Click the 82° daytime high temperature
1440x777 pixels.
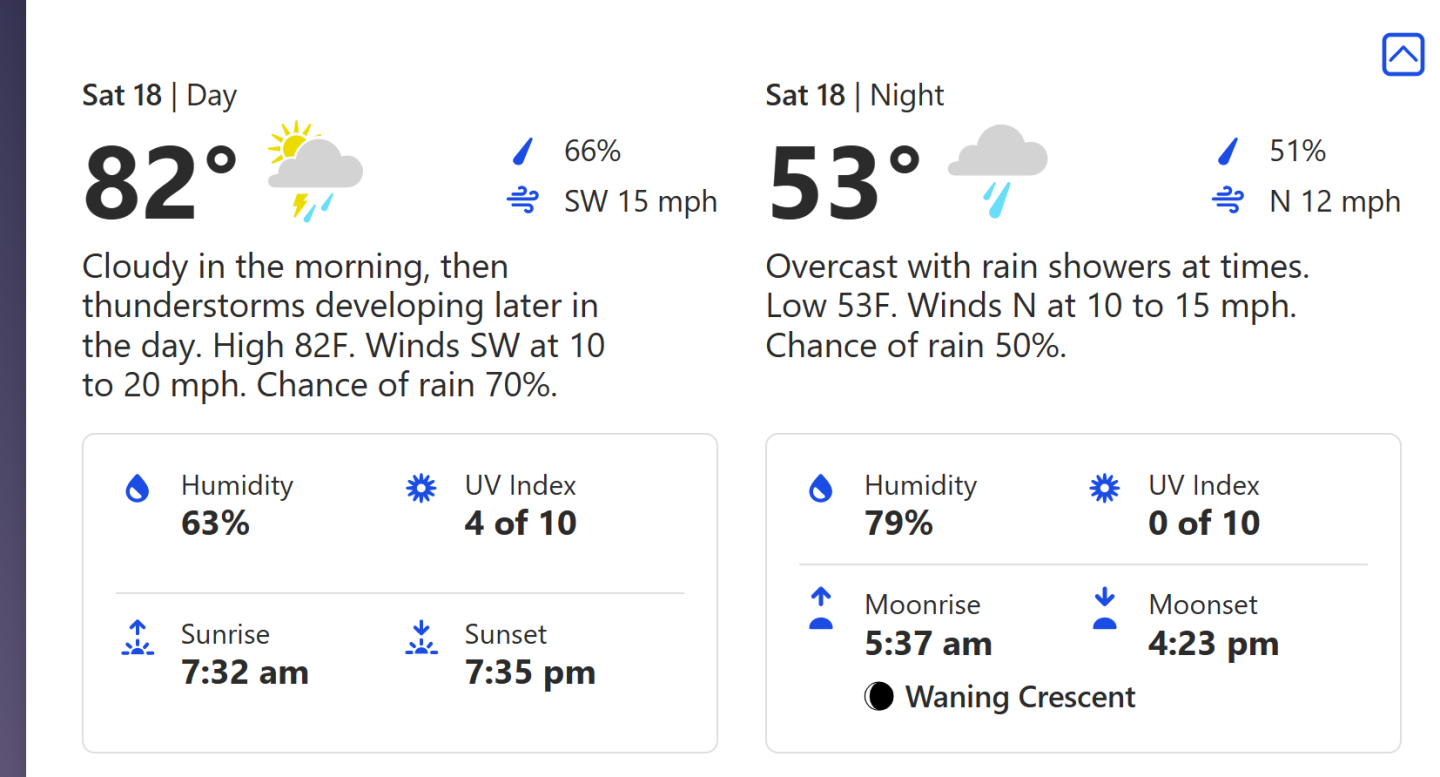(x=161, y=183)
